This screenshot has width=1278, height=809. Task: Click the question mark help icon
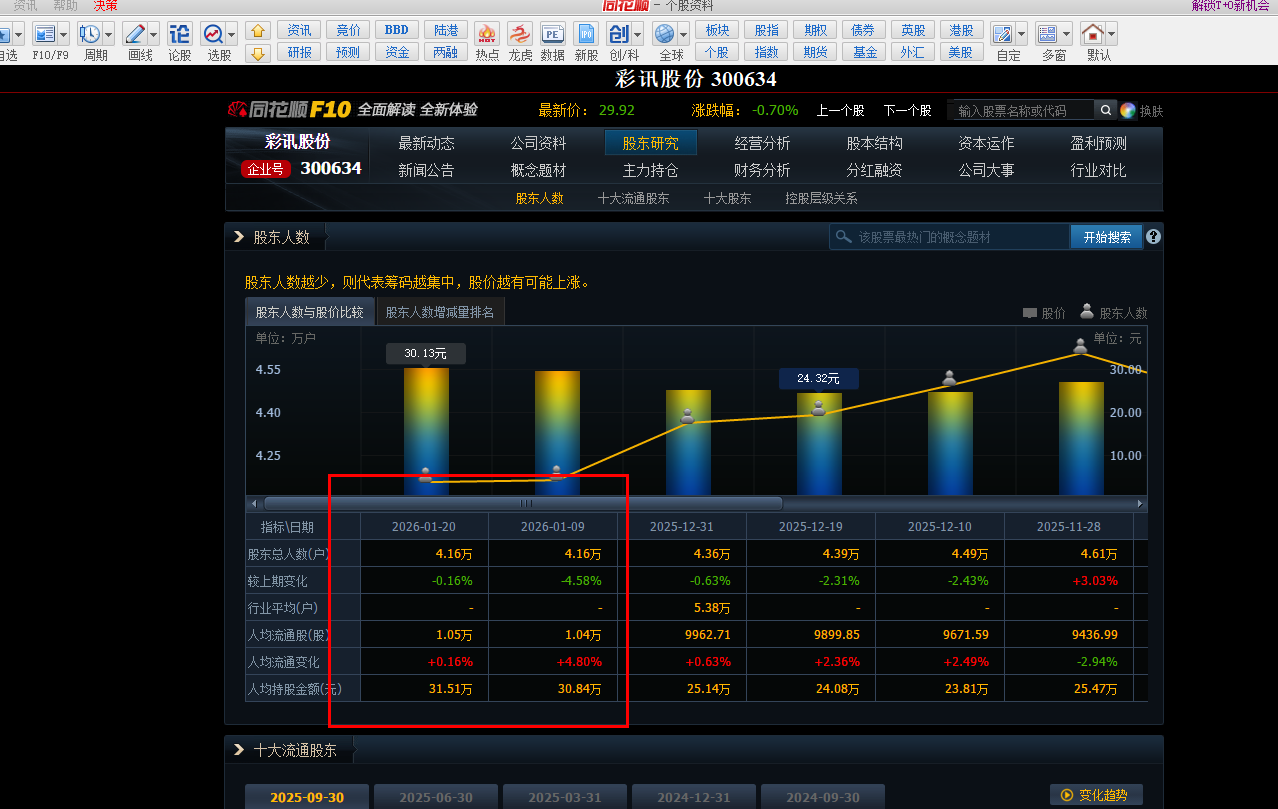[x=1153, y=237]
